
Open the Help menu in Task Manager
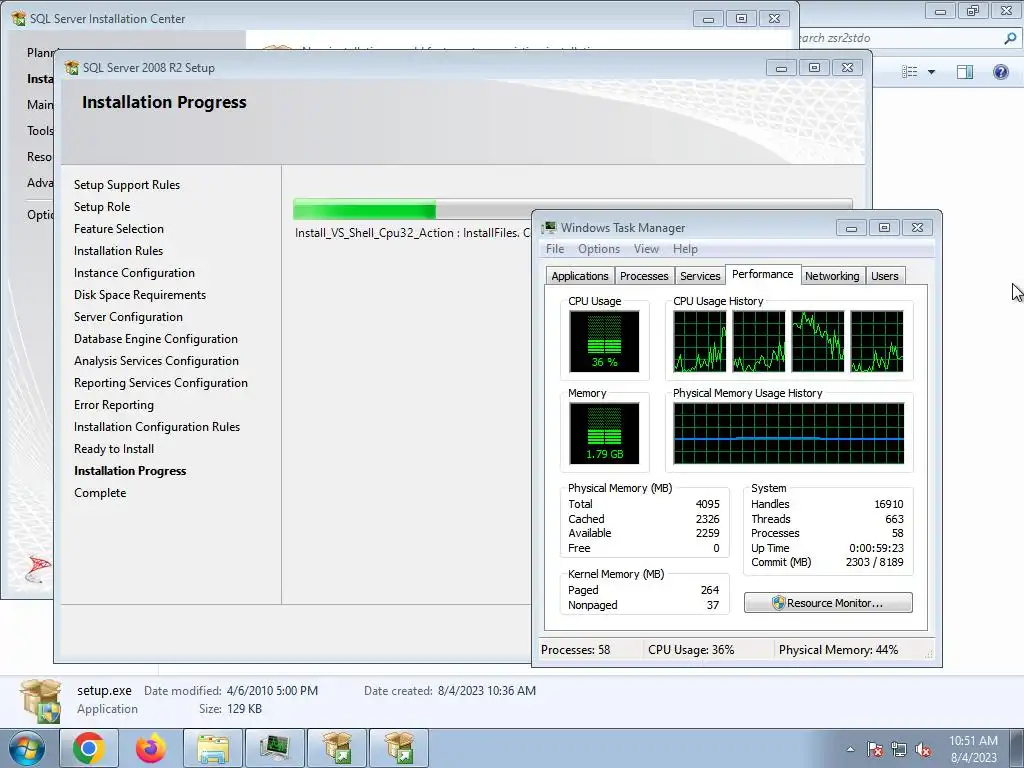point(685,249)
